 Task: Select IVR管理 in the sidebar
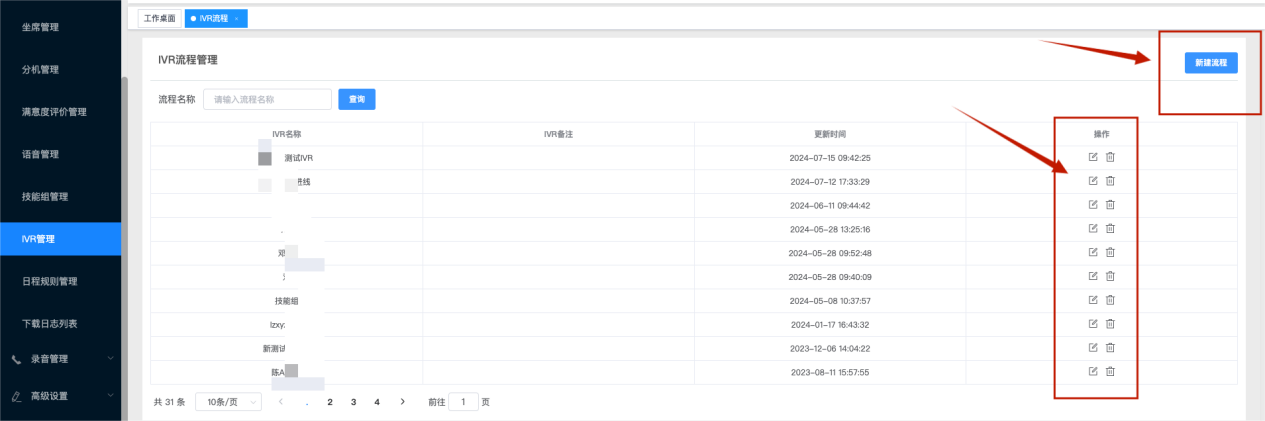click(x=60, y=238)
